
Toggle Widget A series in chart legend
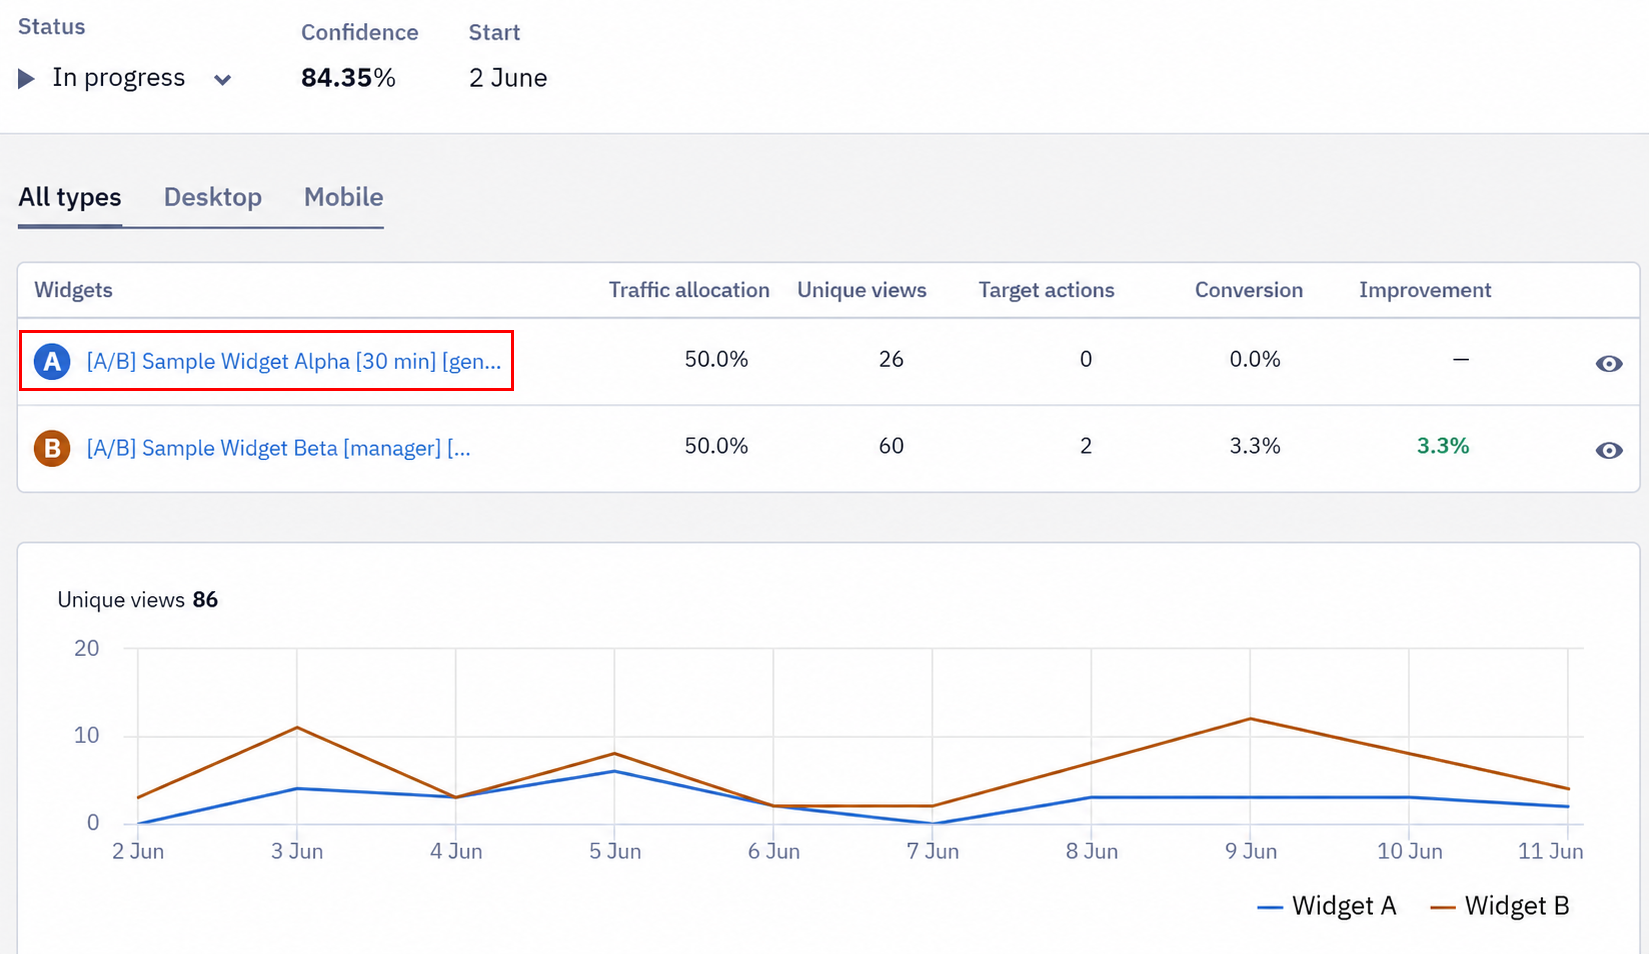click(x=1327, y=906)
